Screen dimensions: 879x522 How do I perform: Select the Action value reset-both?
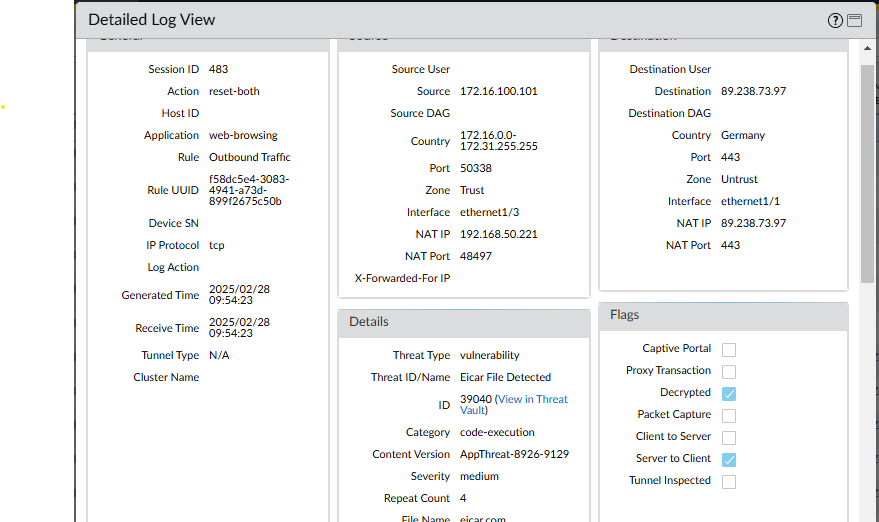tap(234, 91)
